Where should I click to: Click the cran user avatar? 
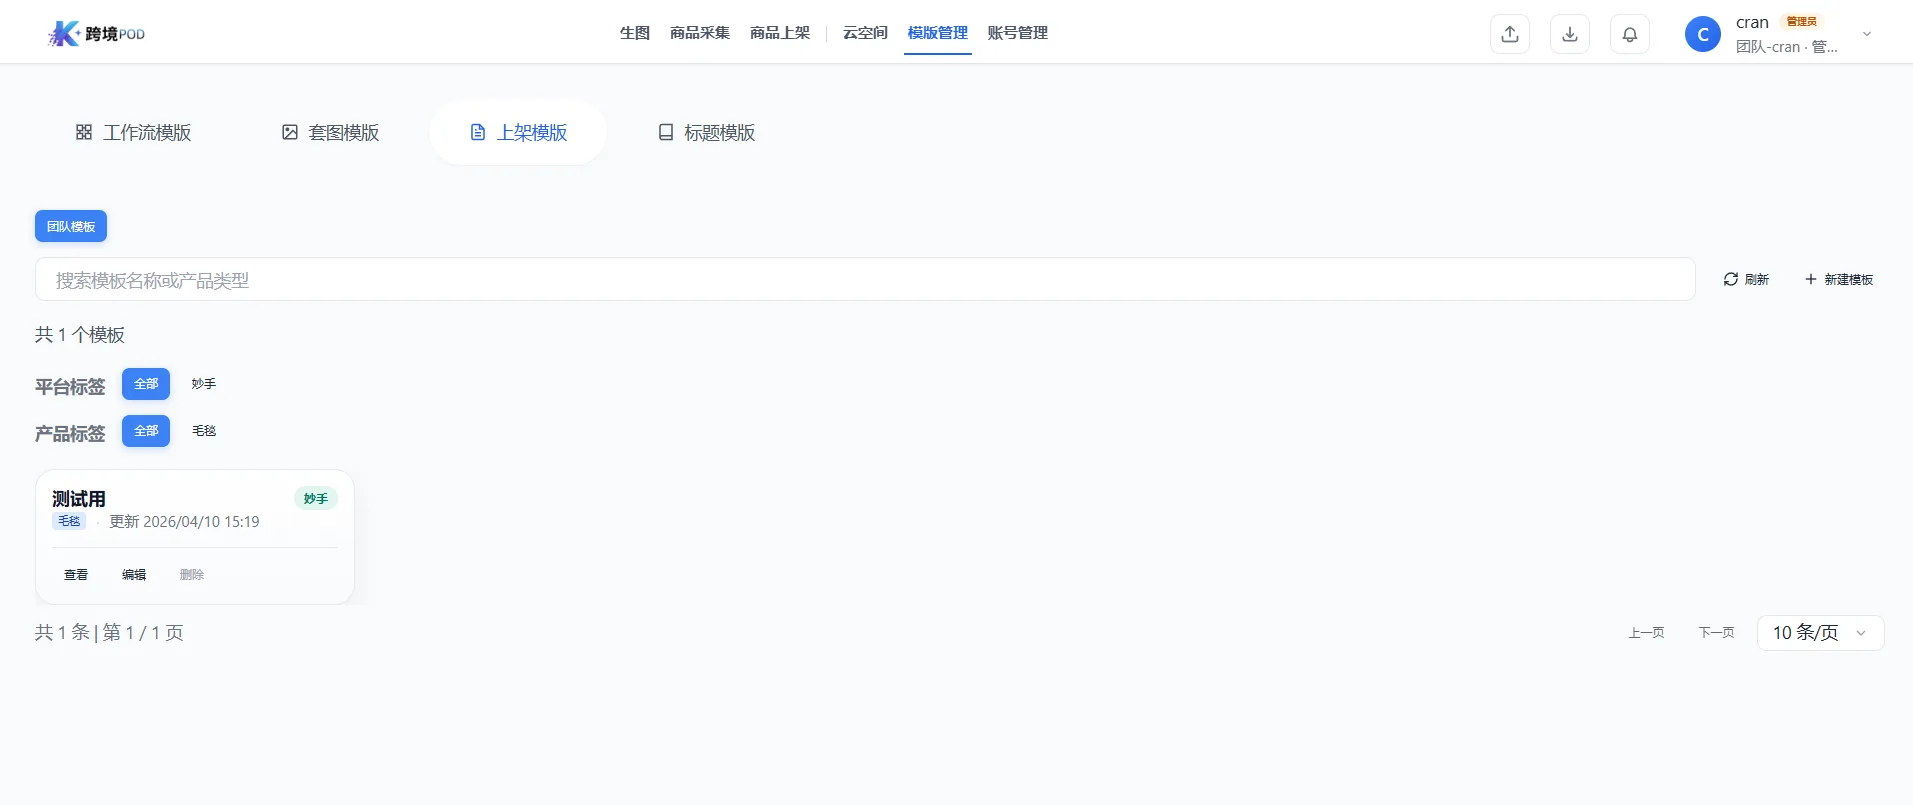click(x=1702, y=34)
